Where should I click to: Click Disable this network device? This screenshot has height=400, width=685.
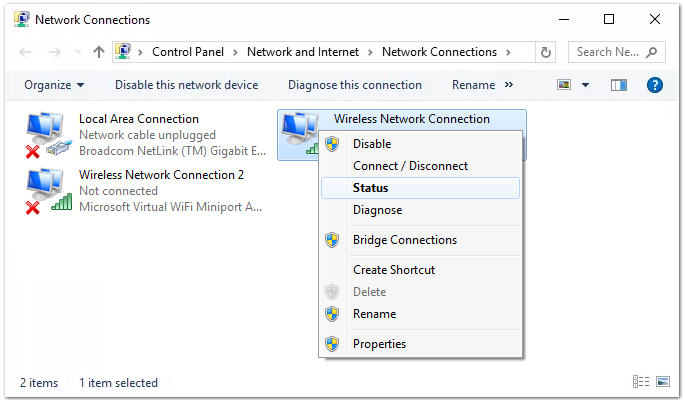(x=186, y=85)
